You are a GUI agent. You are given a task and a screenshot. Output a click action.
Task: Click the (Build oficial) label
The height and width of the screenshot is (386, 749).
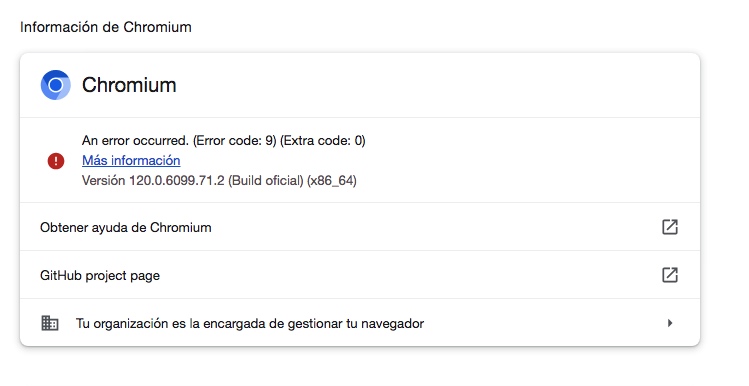pos(266,181)
